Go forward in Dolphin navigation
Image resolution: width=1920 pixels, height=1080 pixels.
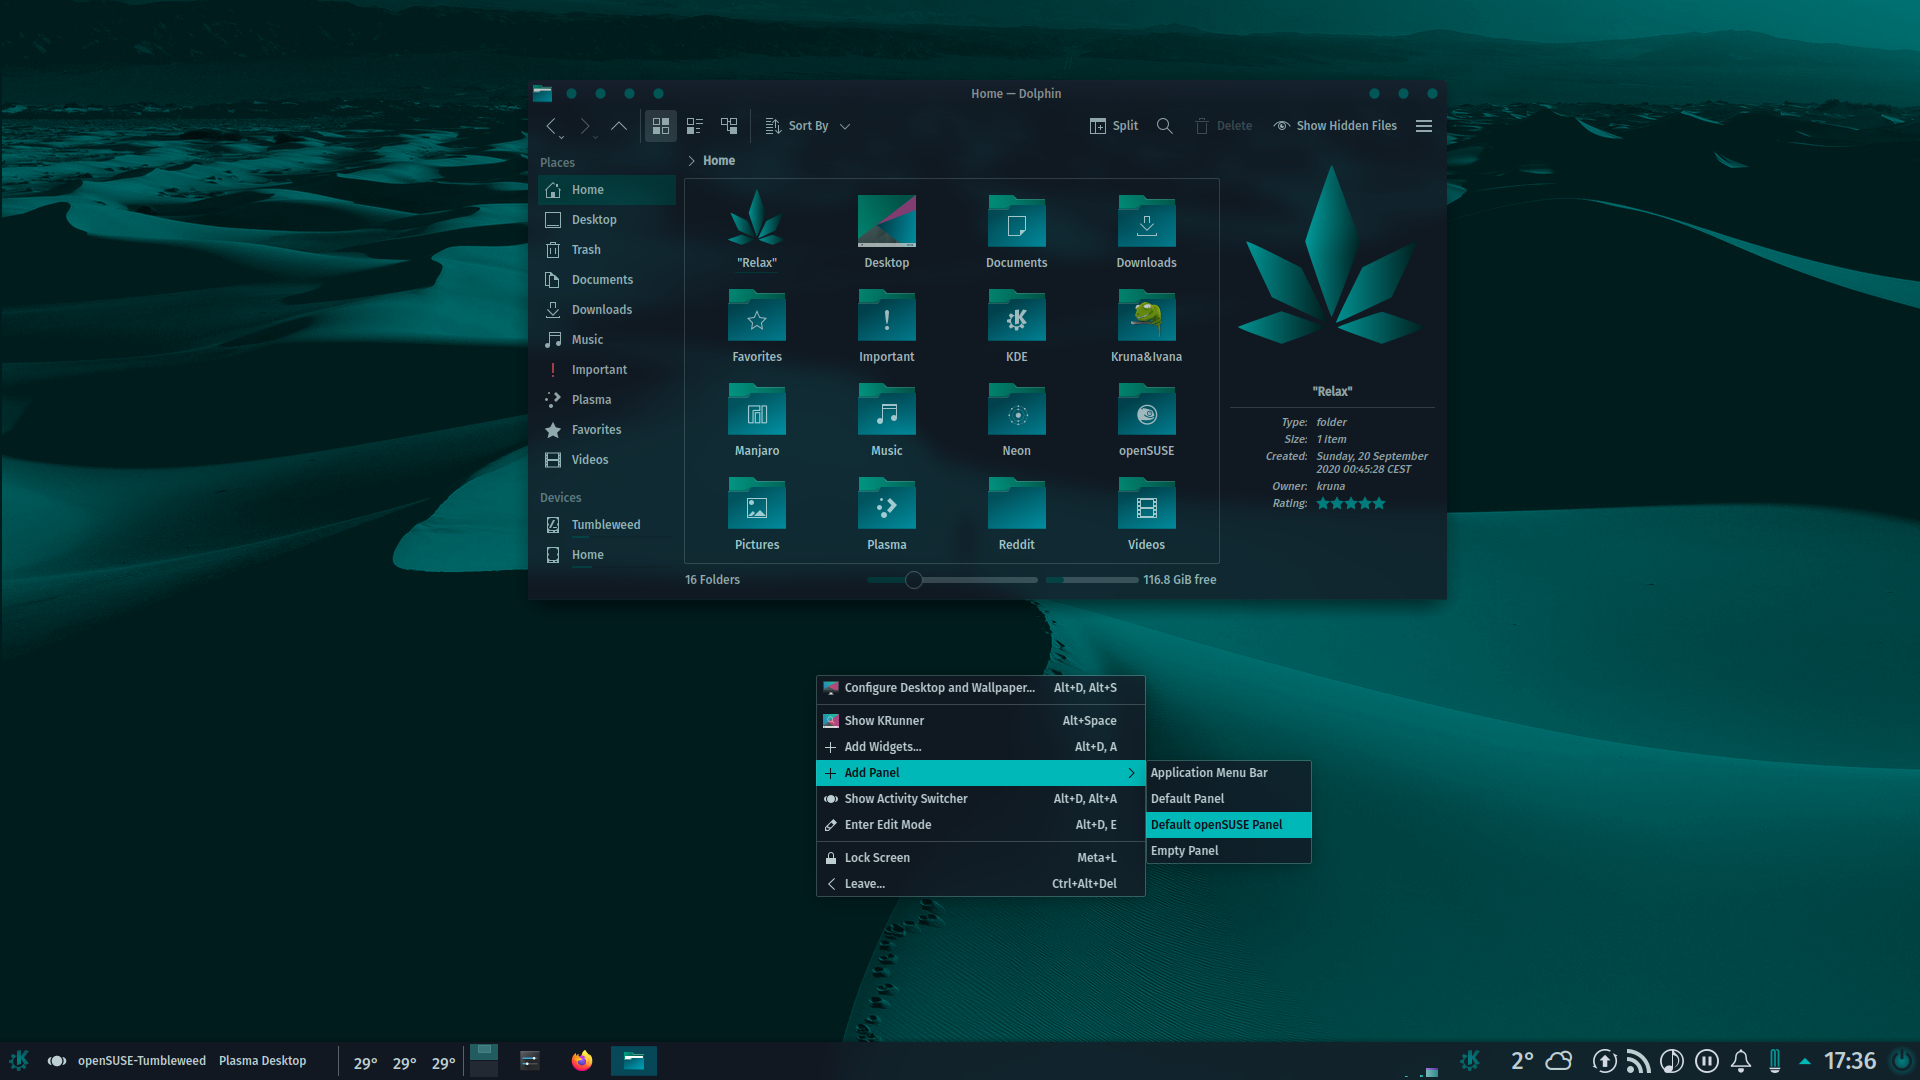tap(584, 126)
